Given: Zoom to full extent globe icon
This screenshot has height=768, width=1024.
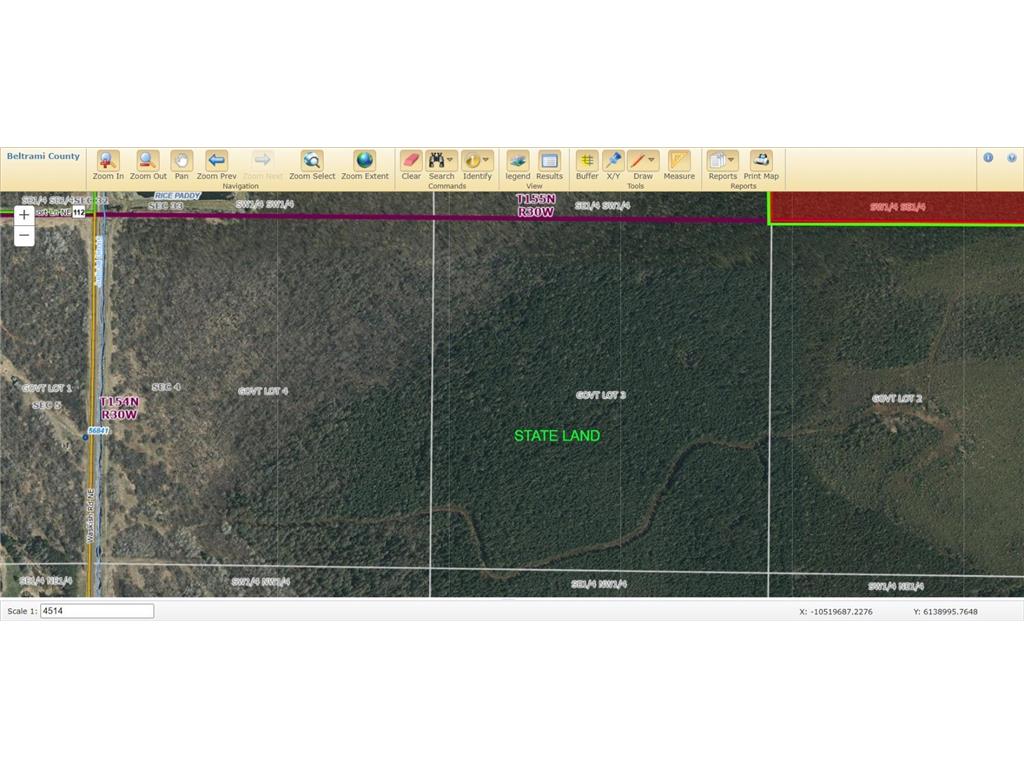Looking at the screenshot, I should [x=364, y=161].
